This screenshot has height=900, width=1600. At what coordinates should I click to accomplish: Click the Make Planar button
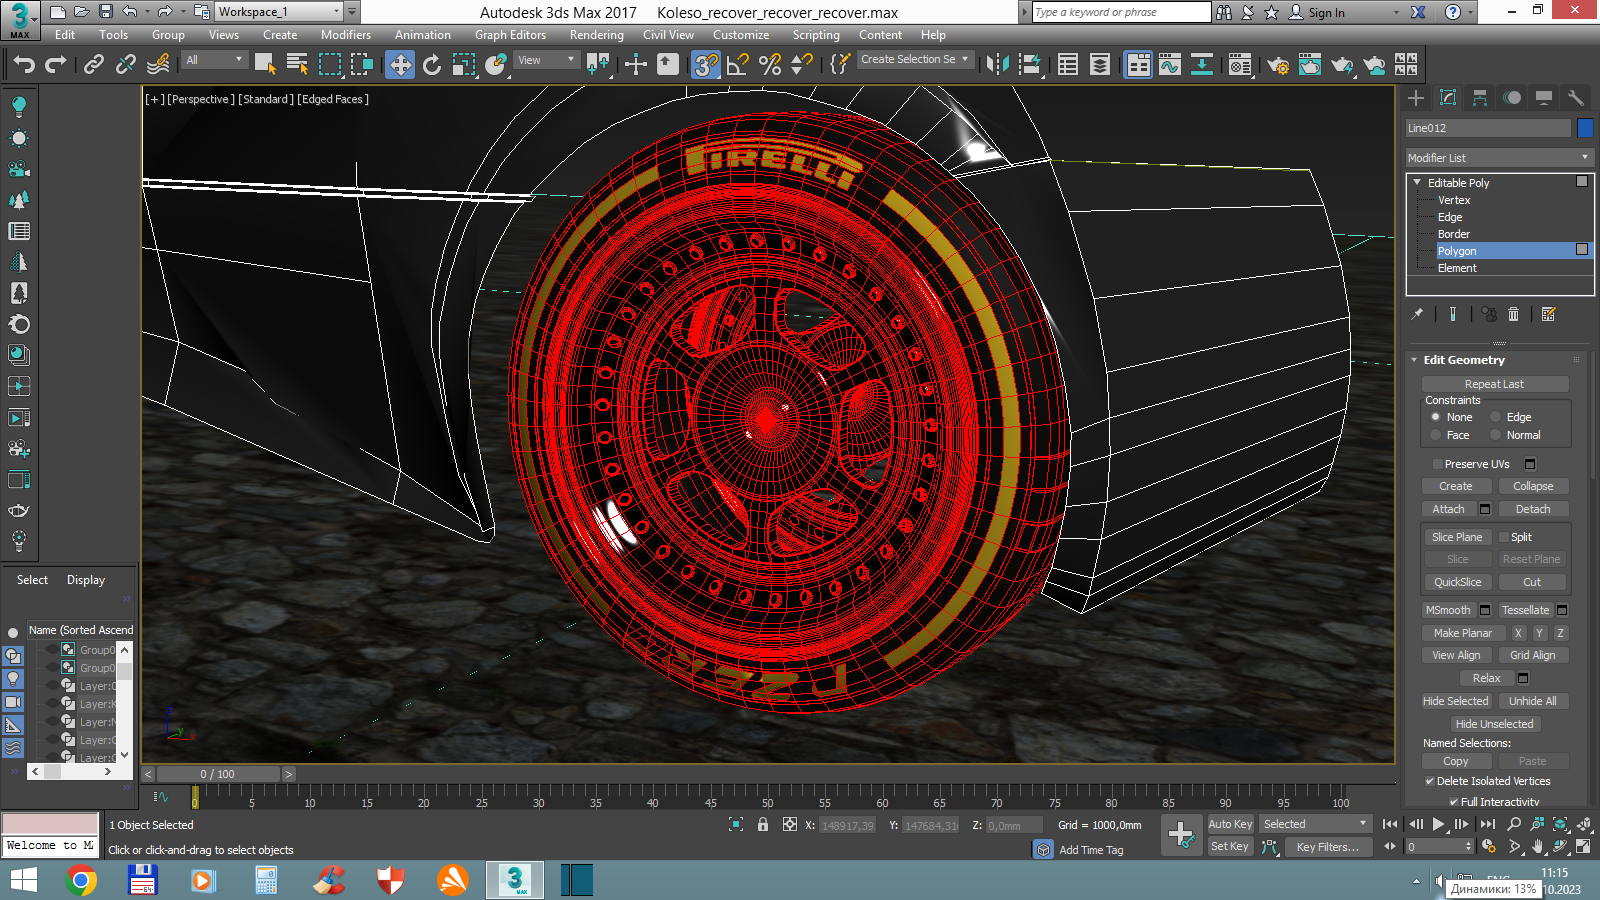[x=1463, y=633]
